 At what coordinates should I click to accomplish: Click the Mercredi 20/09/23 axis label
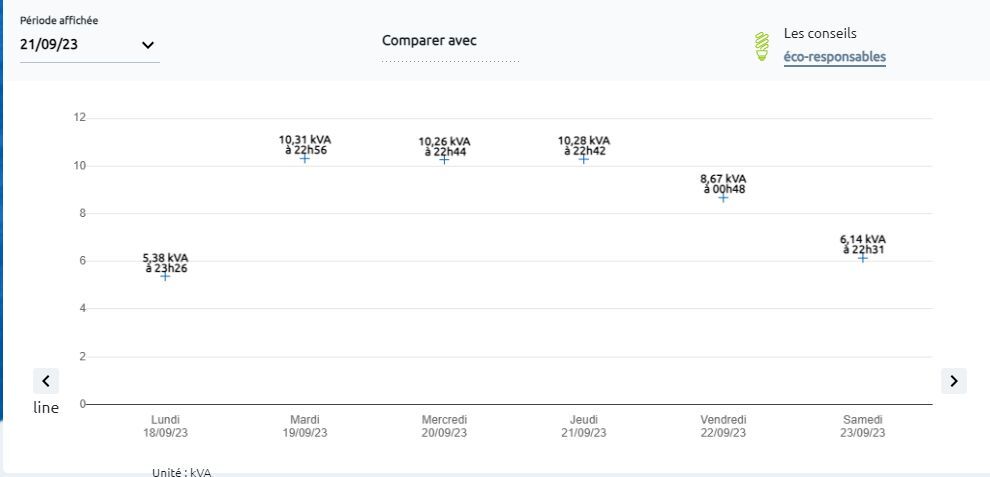[x=444, y=426]
